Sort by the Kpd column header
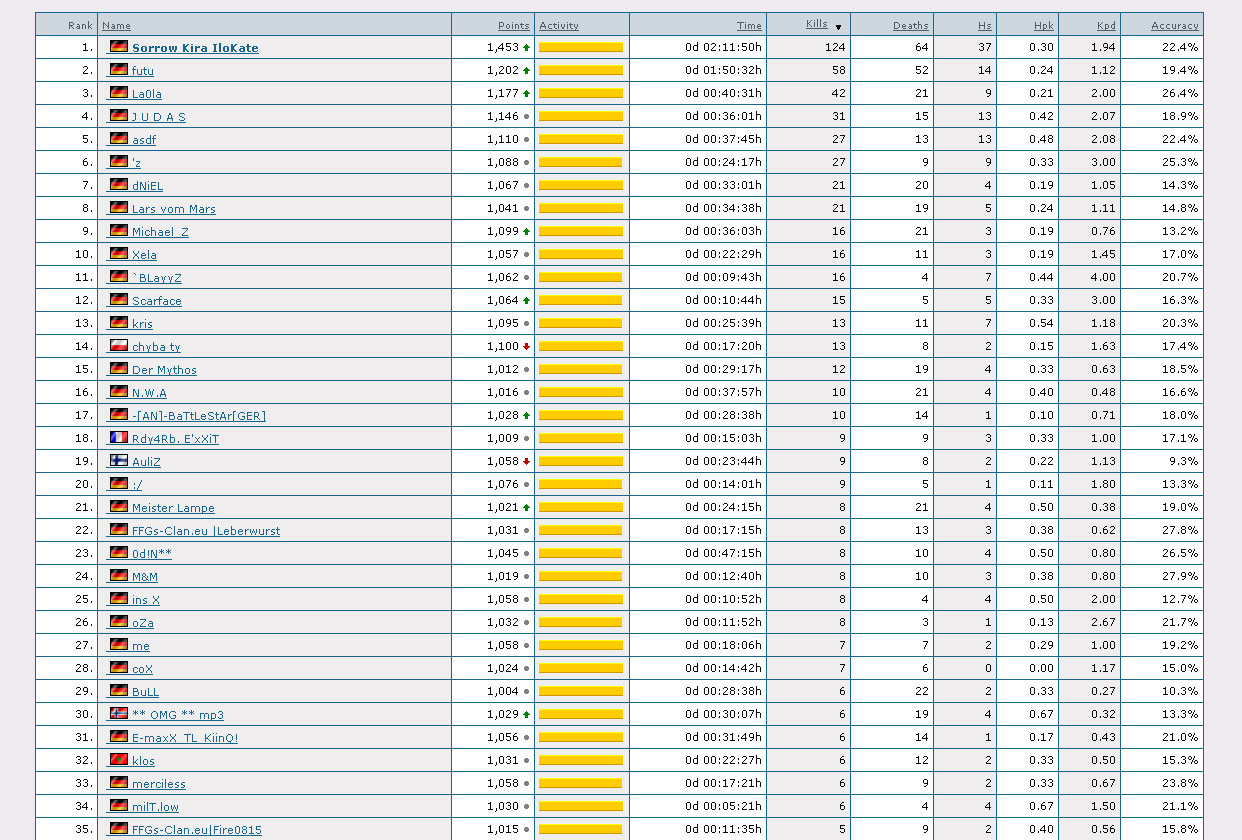 pos(1105,26)
